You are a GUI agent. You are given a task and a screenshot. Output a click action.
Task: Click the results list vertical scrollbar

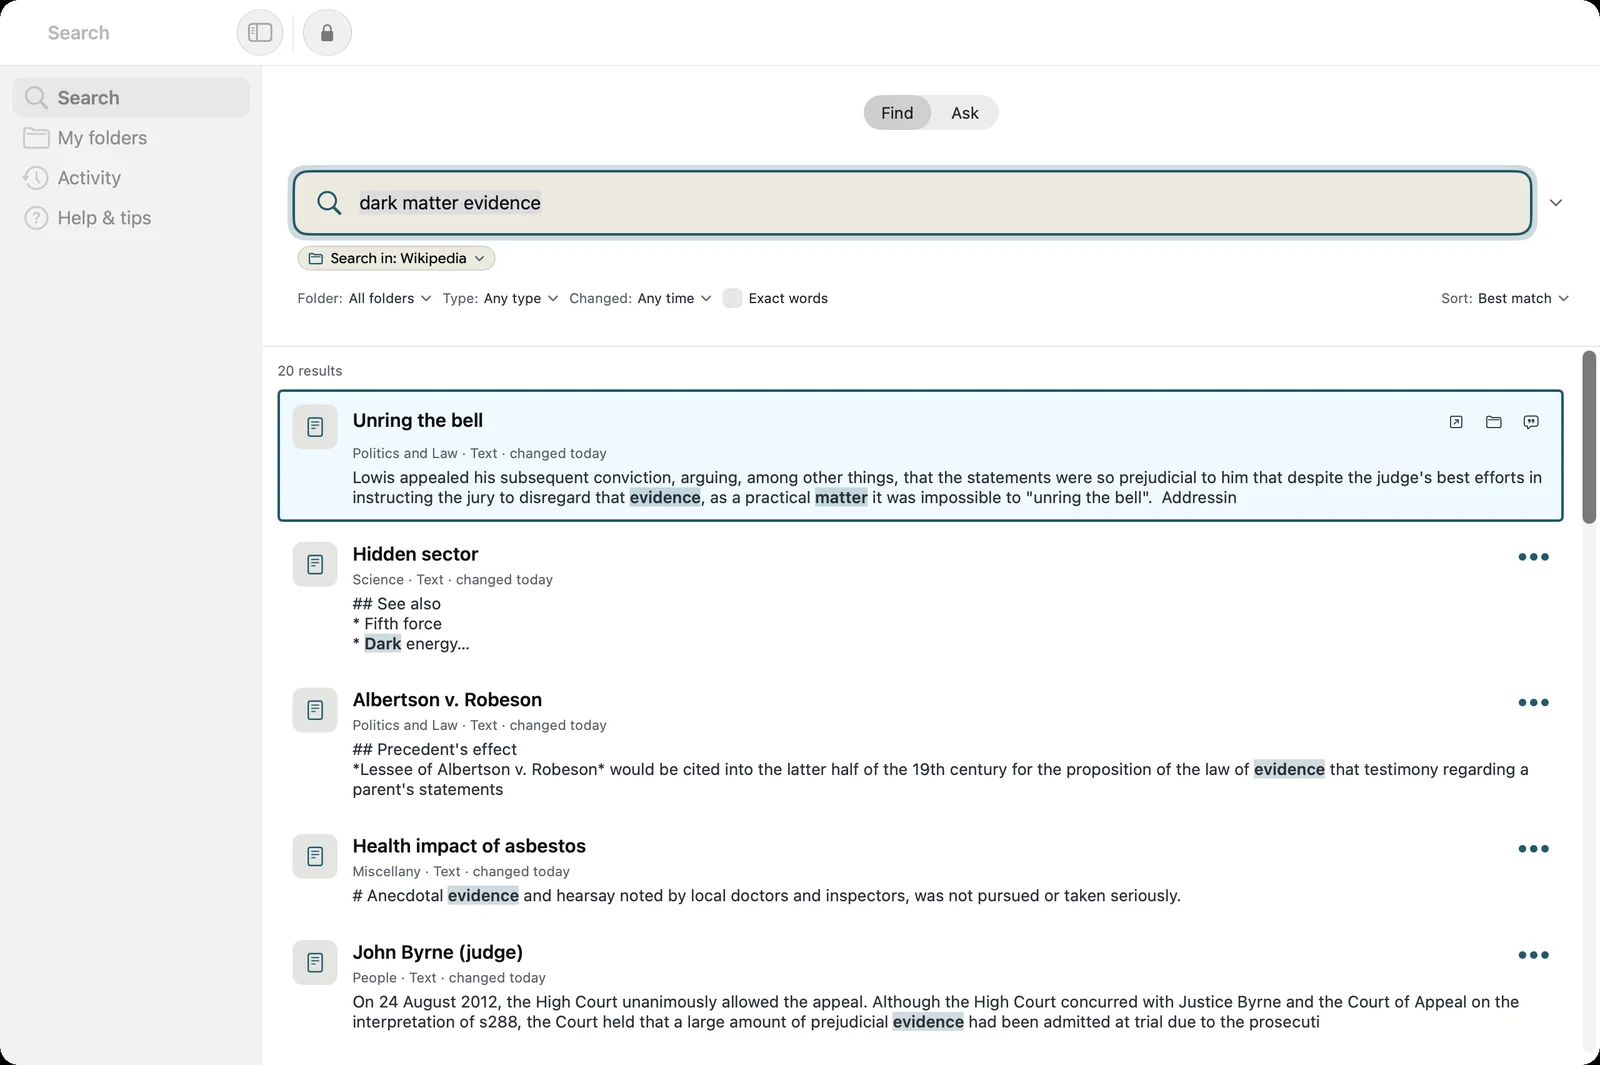pyautogui.click(x=1589, y=437)
